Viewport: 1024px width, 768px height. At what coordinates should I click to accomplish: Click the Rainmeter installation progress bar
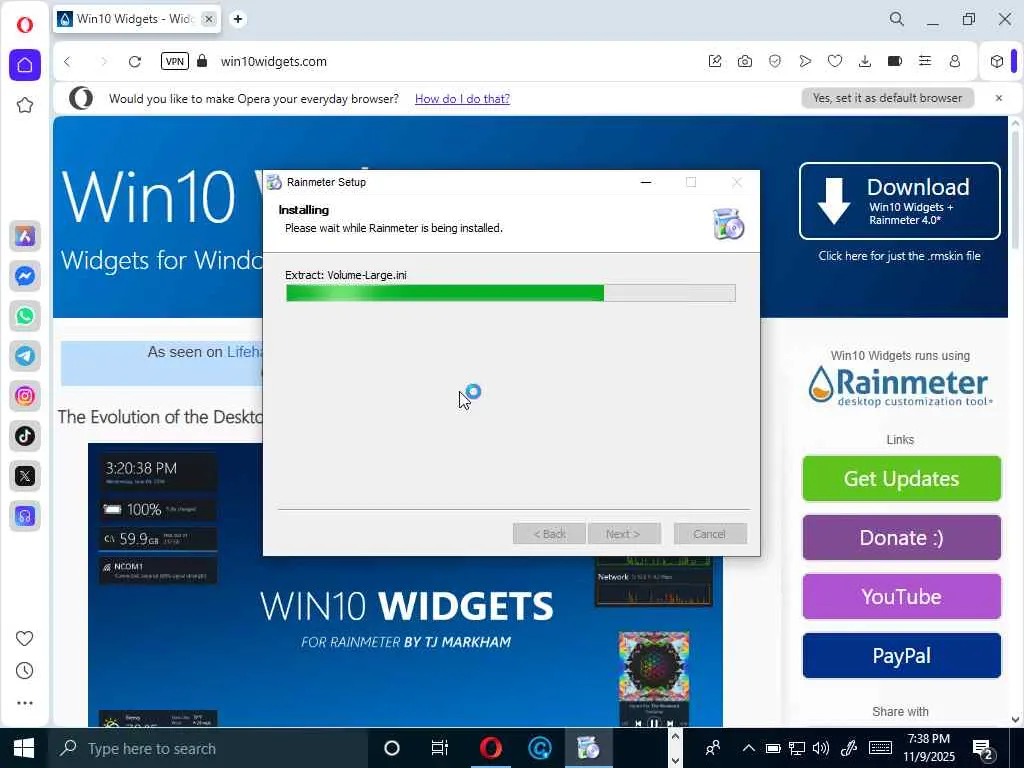click(x=511, y=293)
